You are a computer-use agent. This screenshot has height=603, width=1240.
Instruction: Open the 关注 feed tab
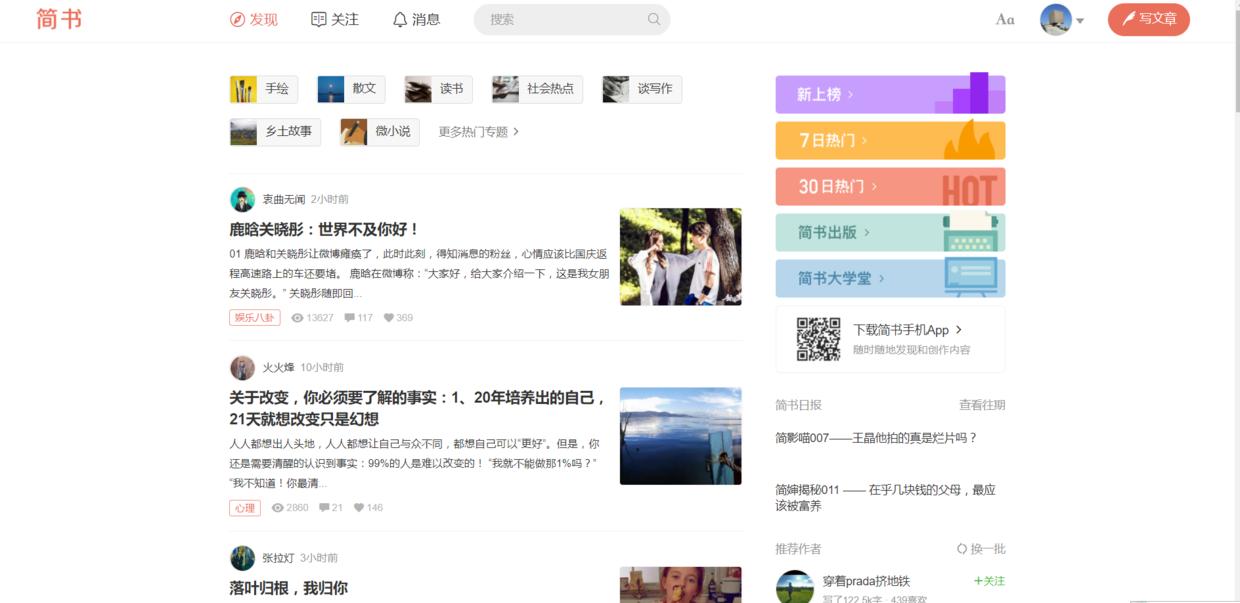(x=334, y=18)
